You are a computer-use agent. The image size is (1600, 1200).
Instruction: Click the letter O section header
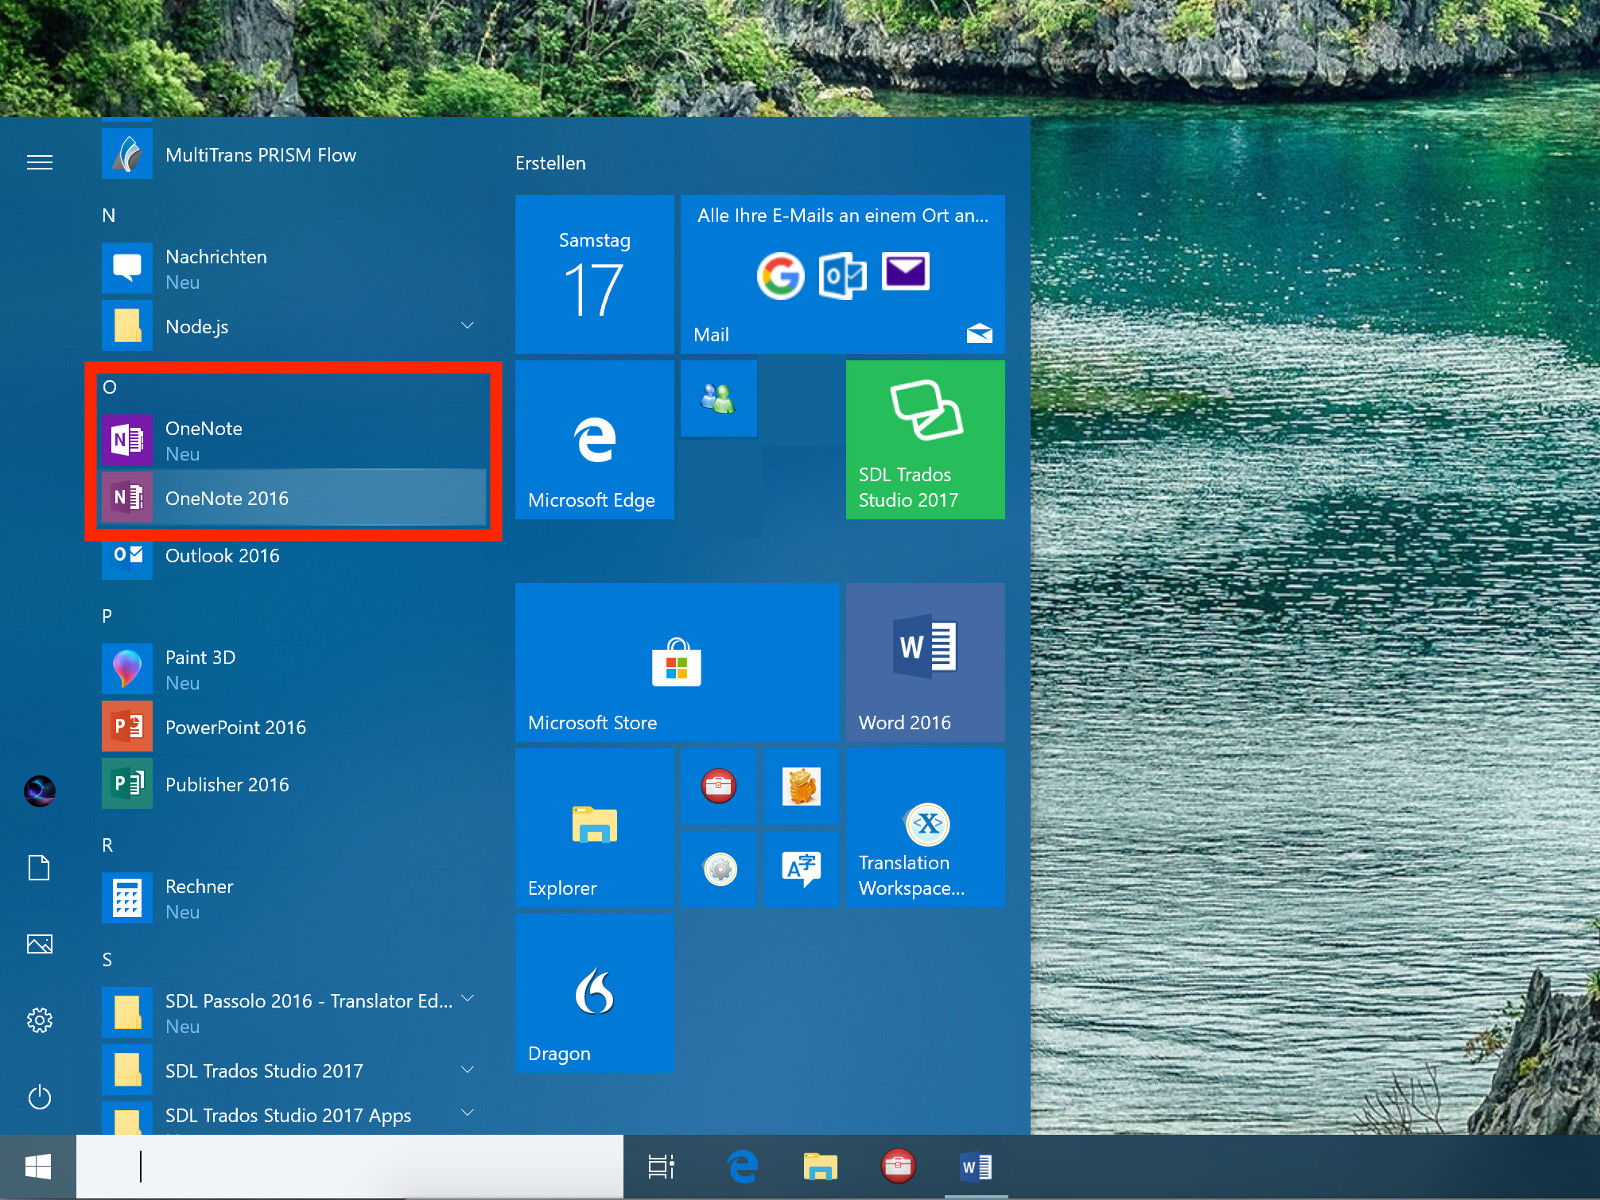click(x=109, y=387)
